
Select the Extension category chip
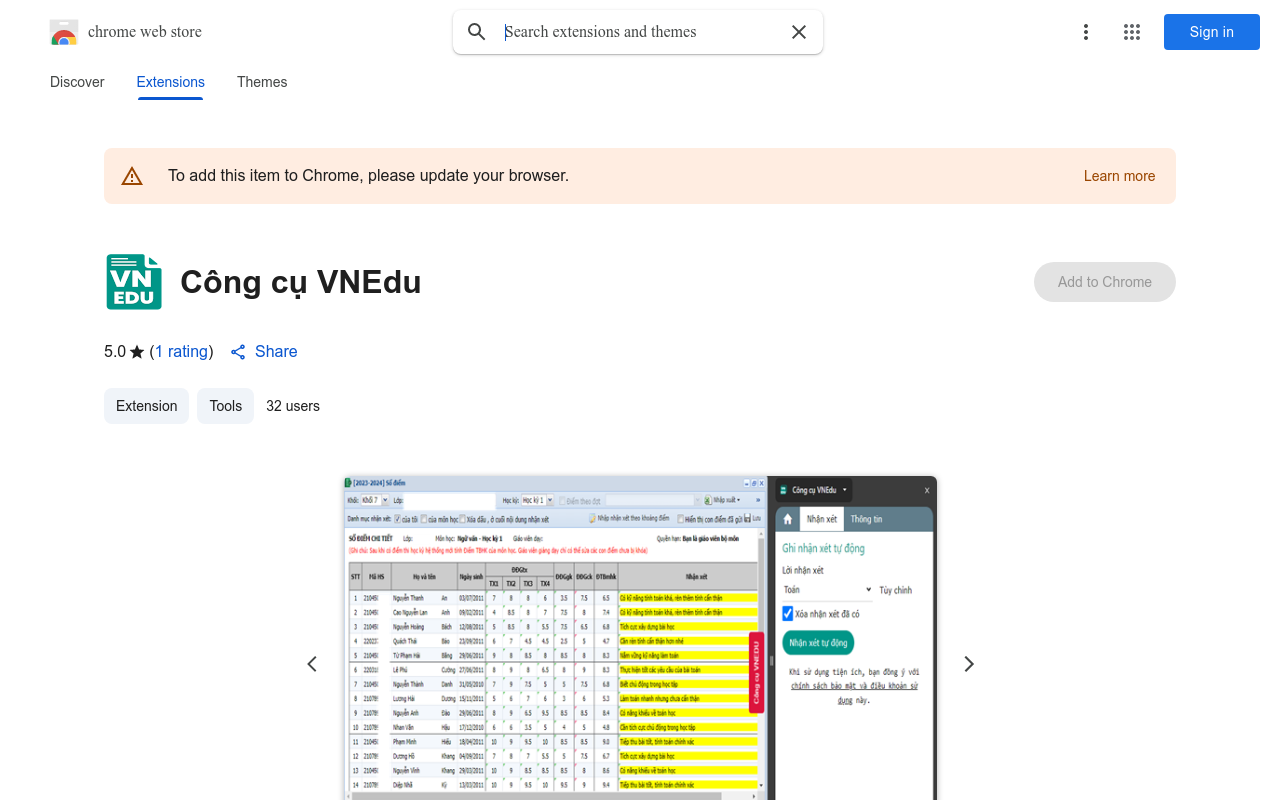click(146, 406)
